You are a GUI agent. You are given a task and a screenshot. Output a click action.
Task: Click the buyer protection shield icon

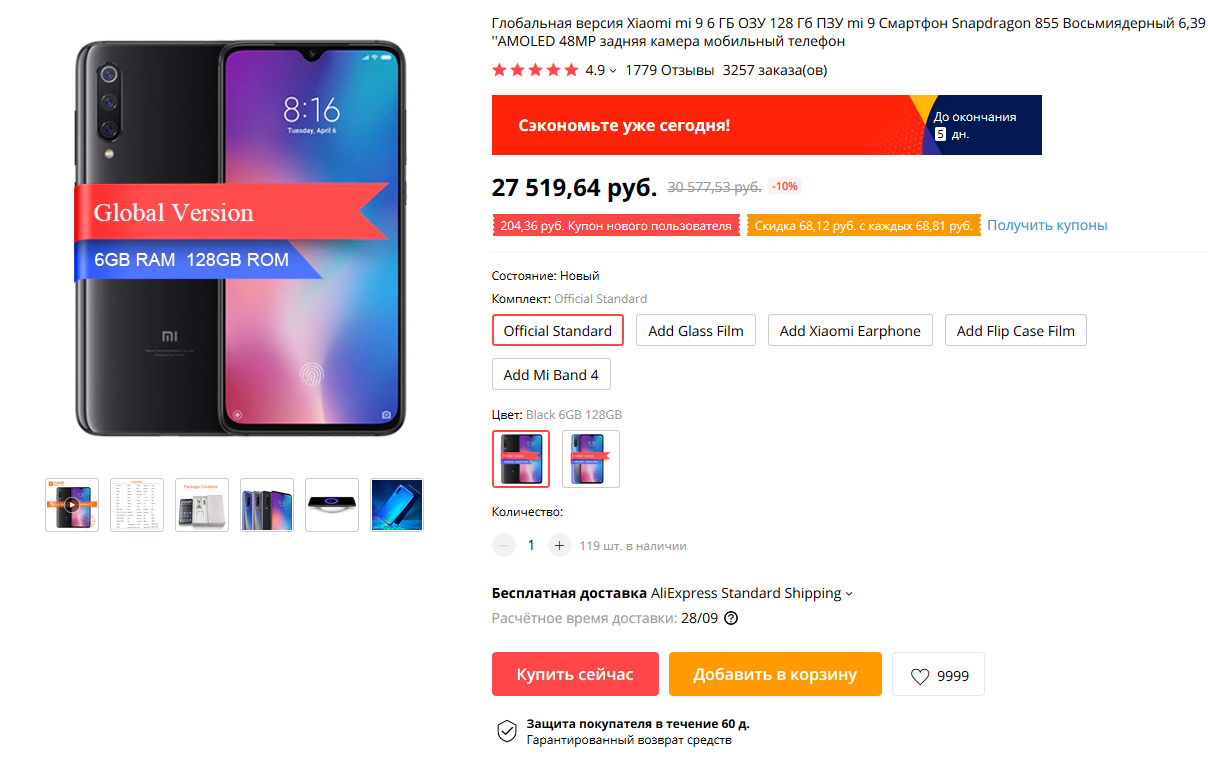coord(507,731)
